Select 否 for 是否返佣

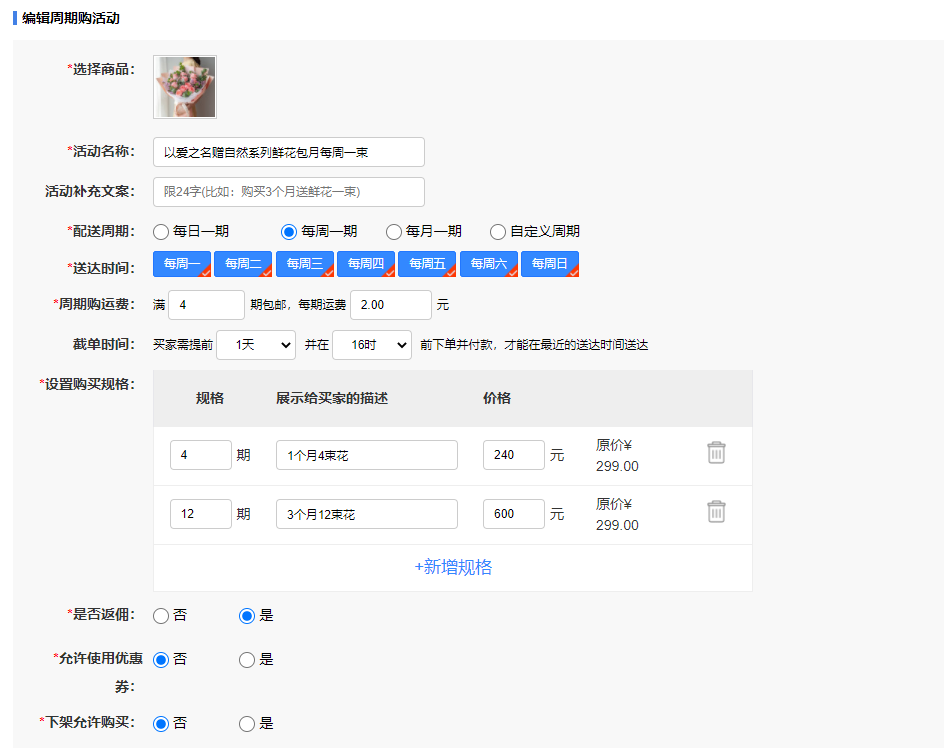[161, 616]
